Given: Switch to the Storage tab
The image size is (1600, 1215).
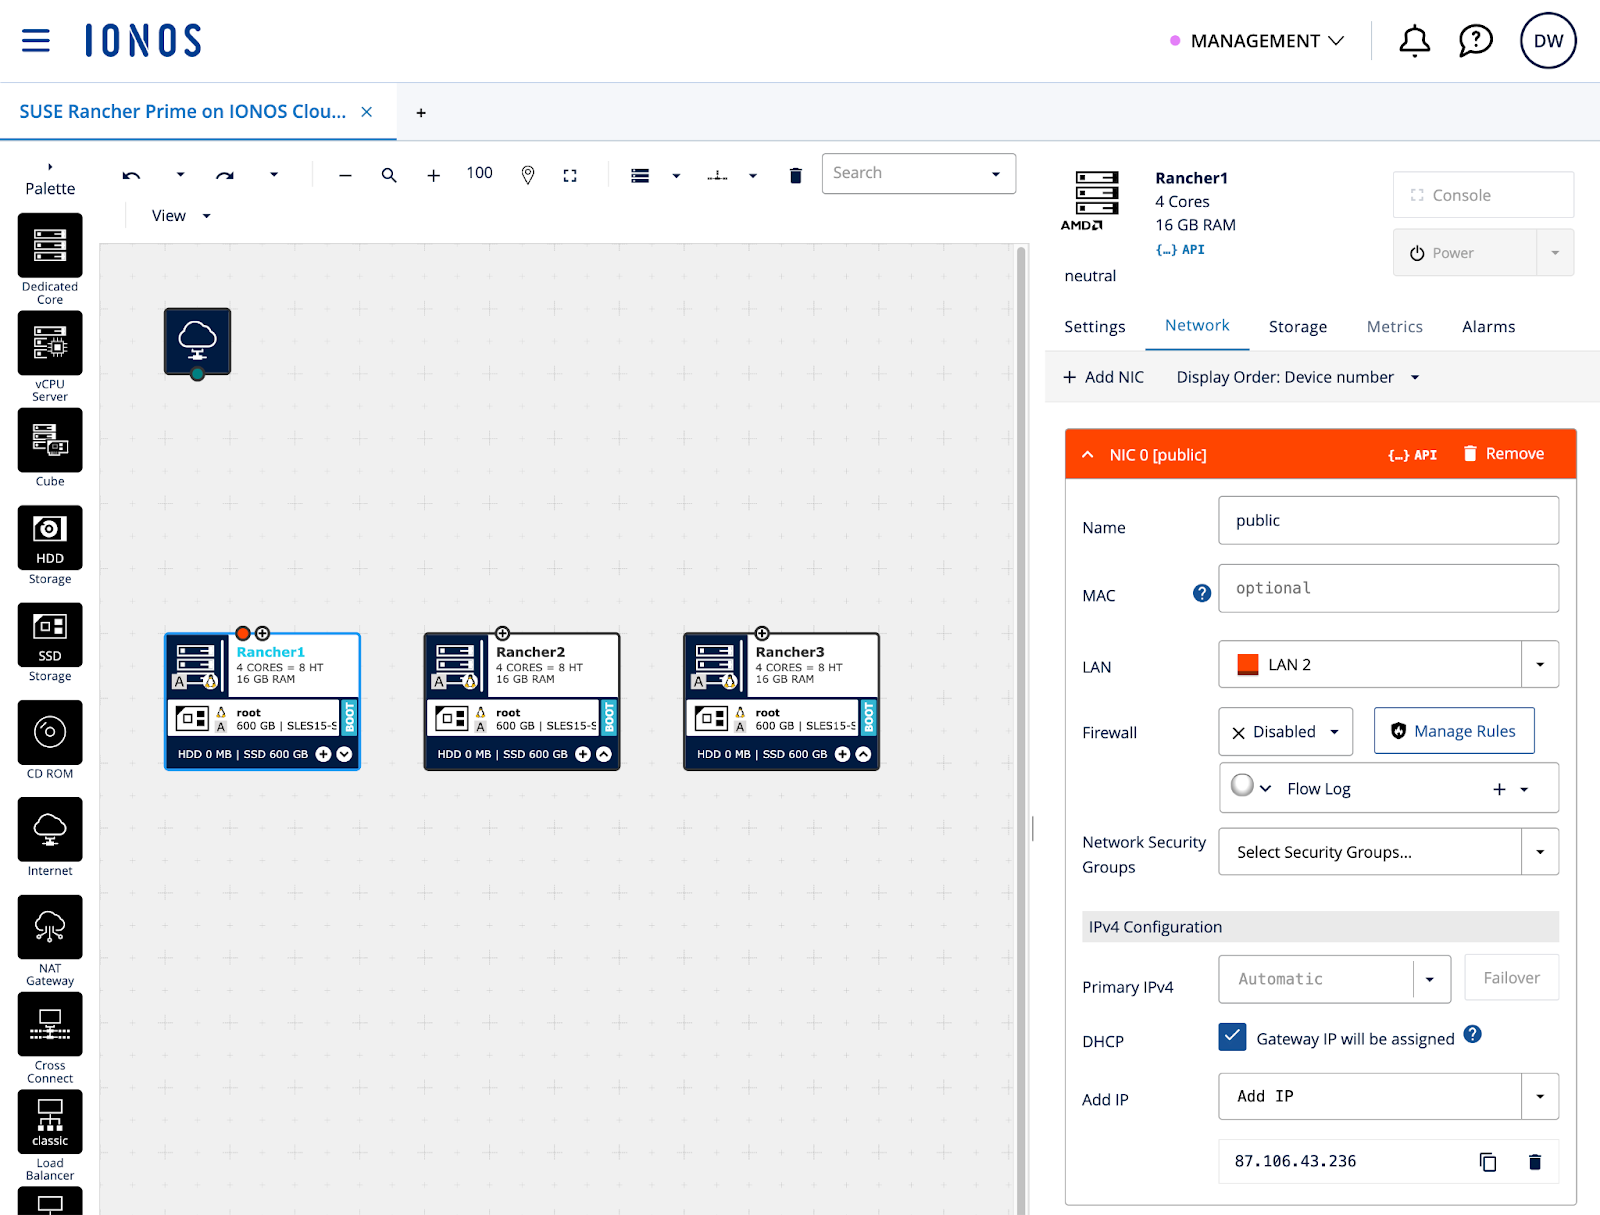Looking at the screenshot, I should coord(1297,327).
